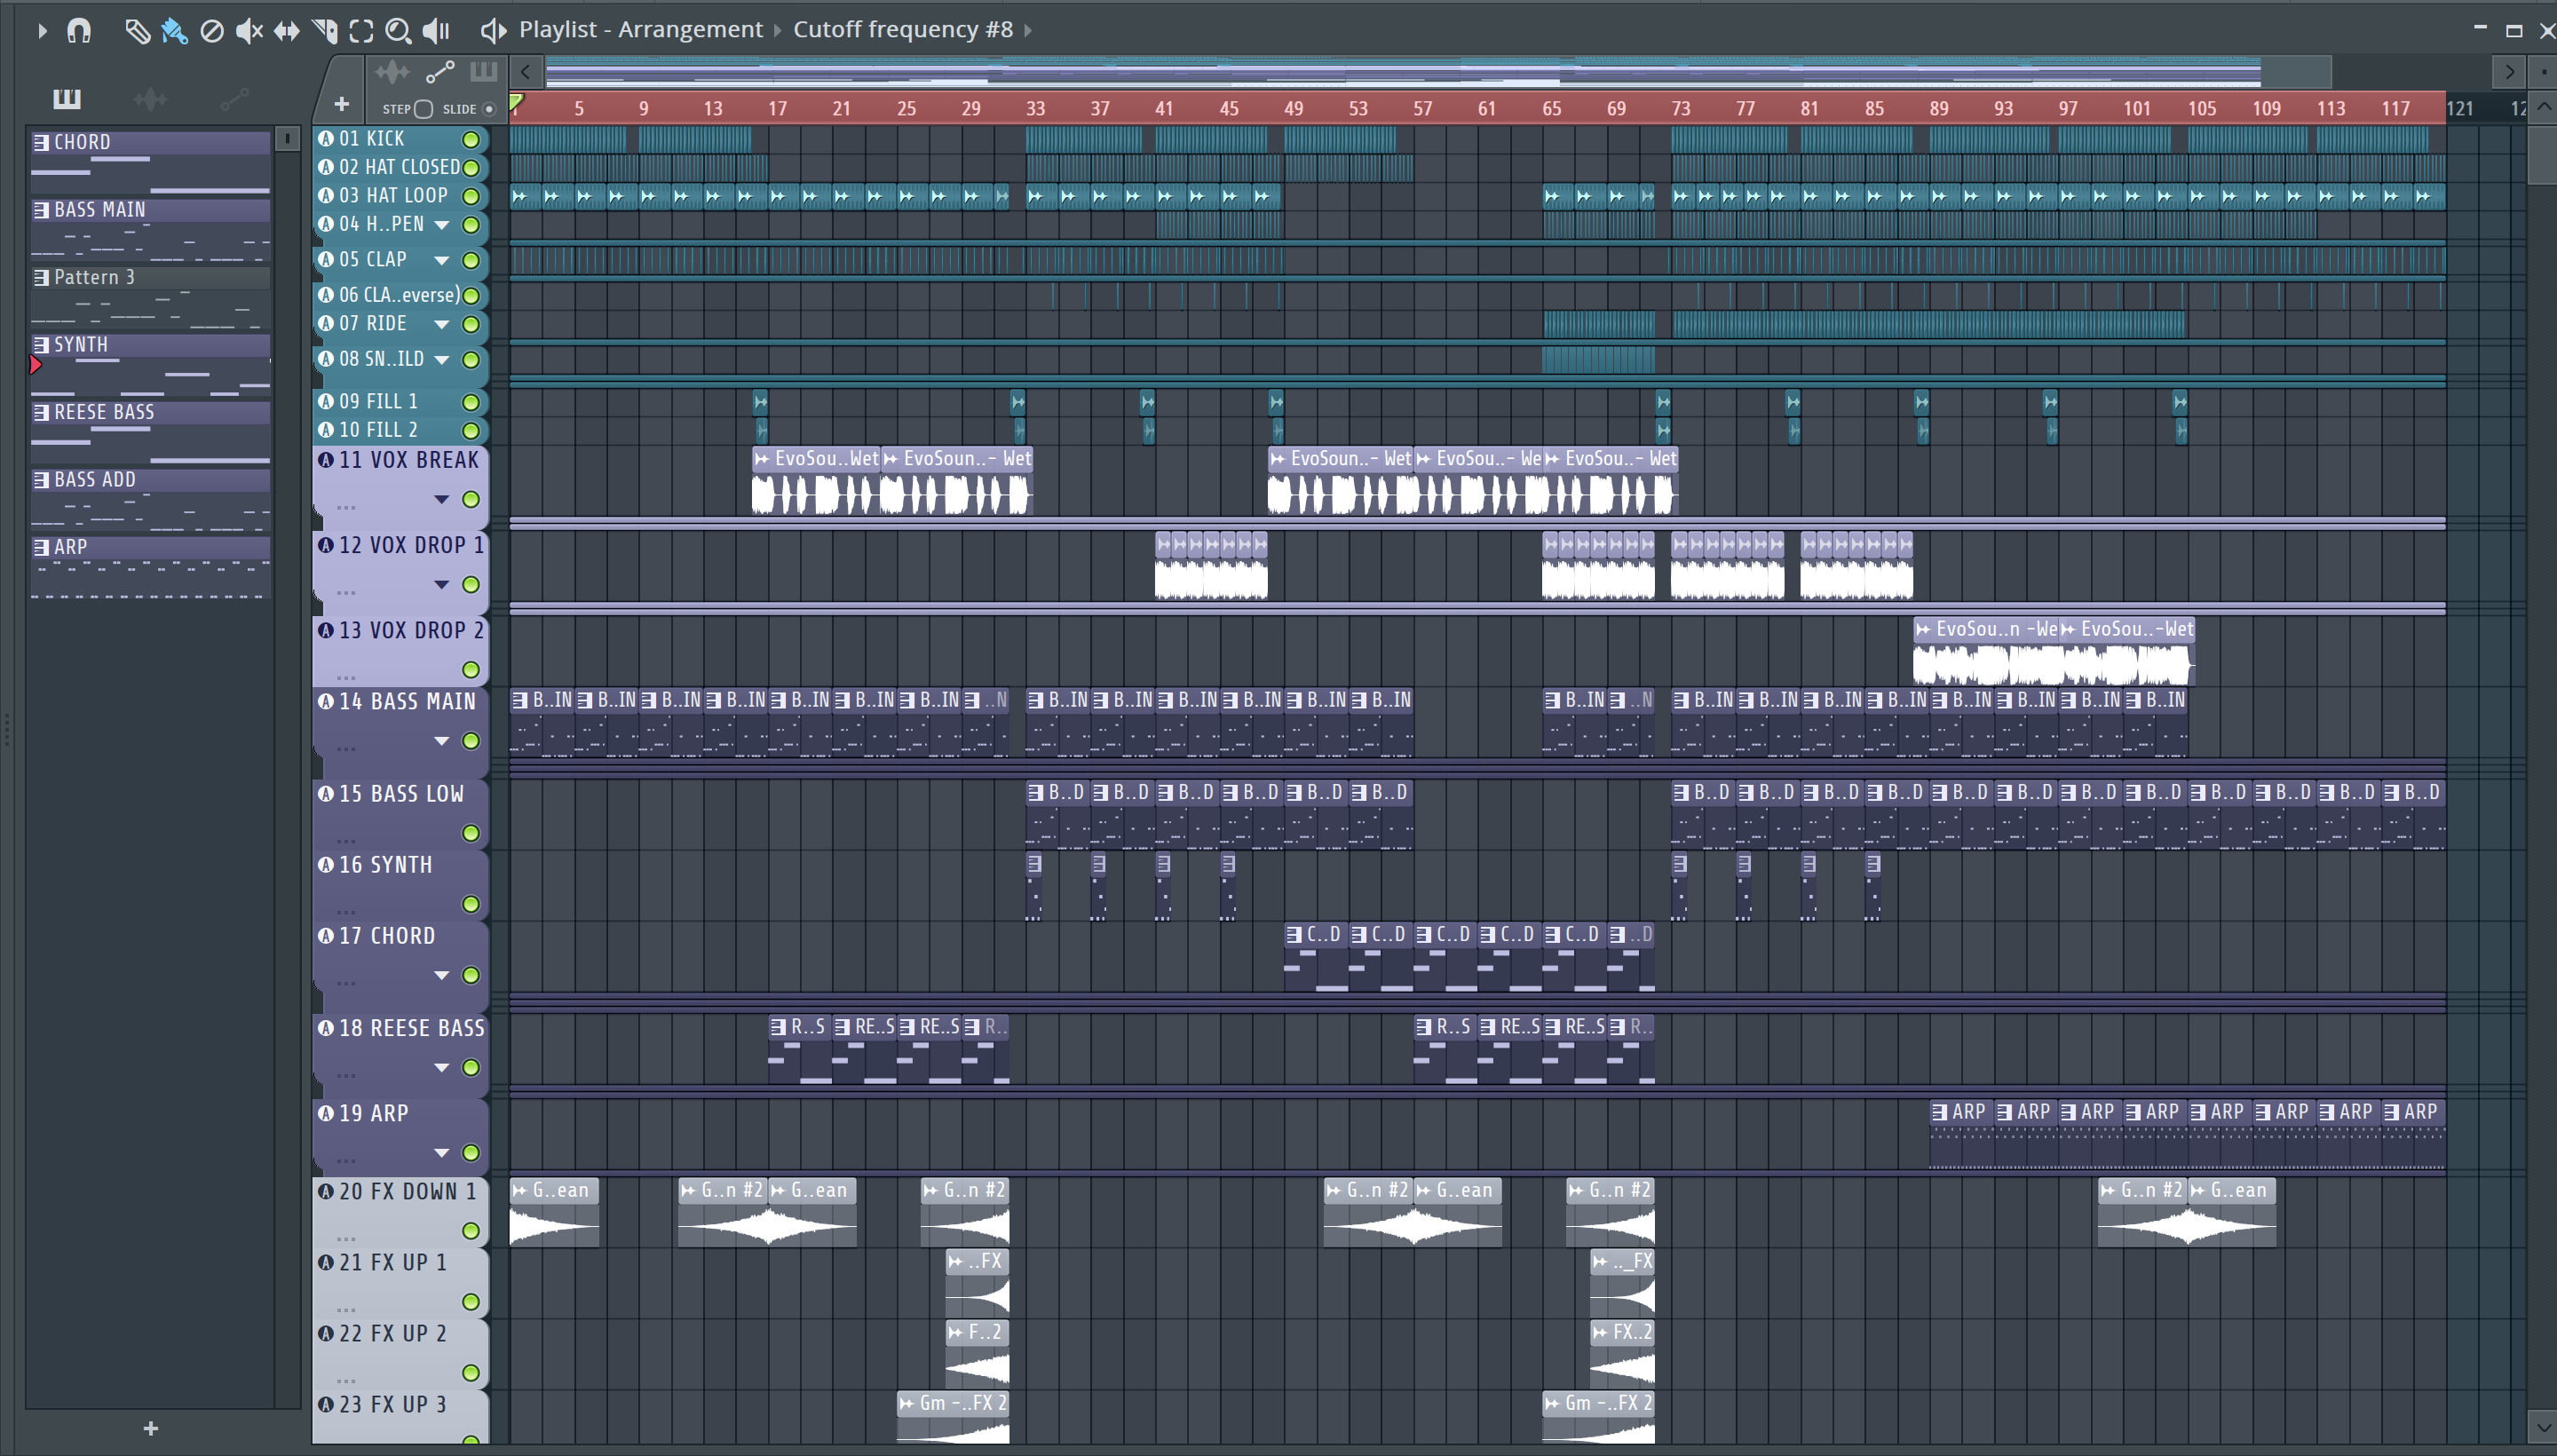Select the Select marquee tool
The width and height of the screenshot is (2557, 1456).
point(361,31)
